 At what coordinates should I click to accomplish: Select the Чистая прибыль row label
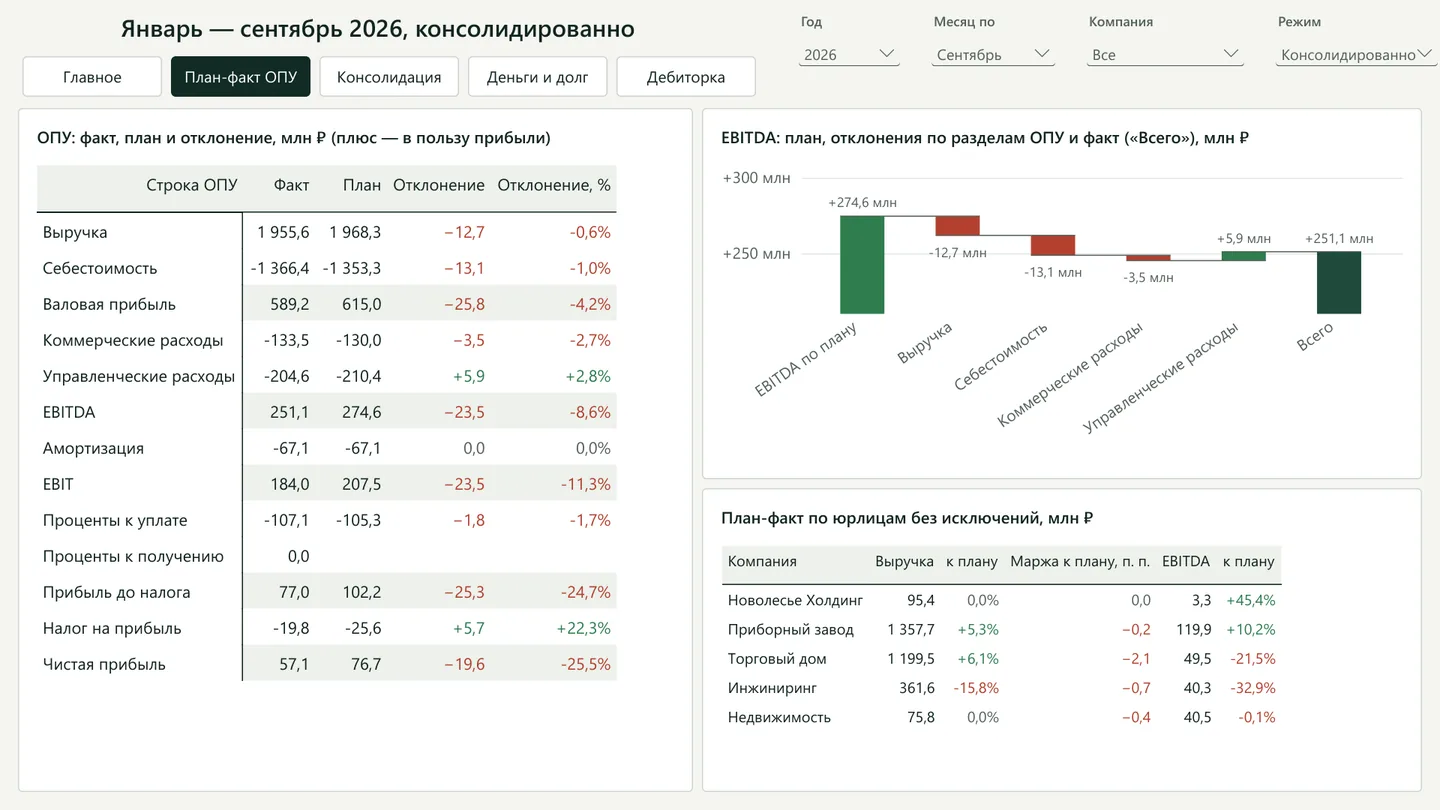tap(104, 664)
